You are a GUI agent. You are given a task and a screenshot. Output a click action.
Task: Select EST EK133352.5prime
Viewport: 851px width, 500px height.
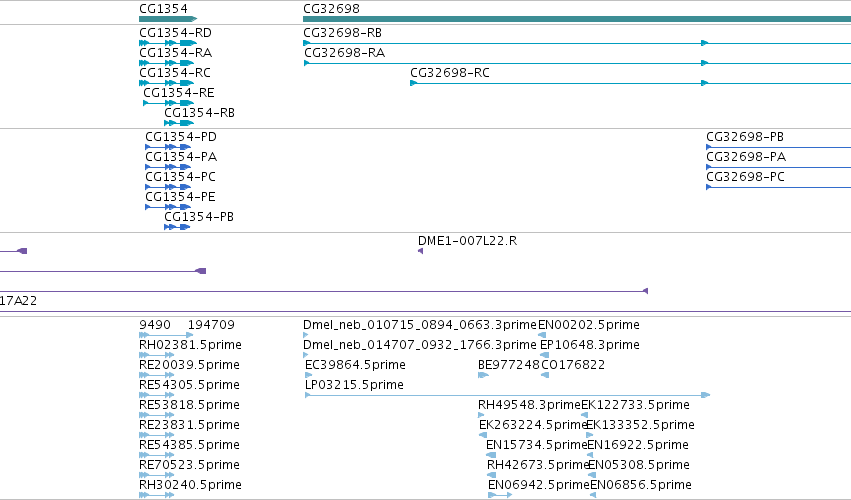point(640,425)
